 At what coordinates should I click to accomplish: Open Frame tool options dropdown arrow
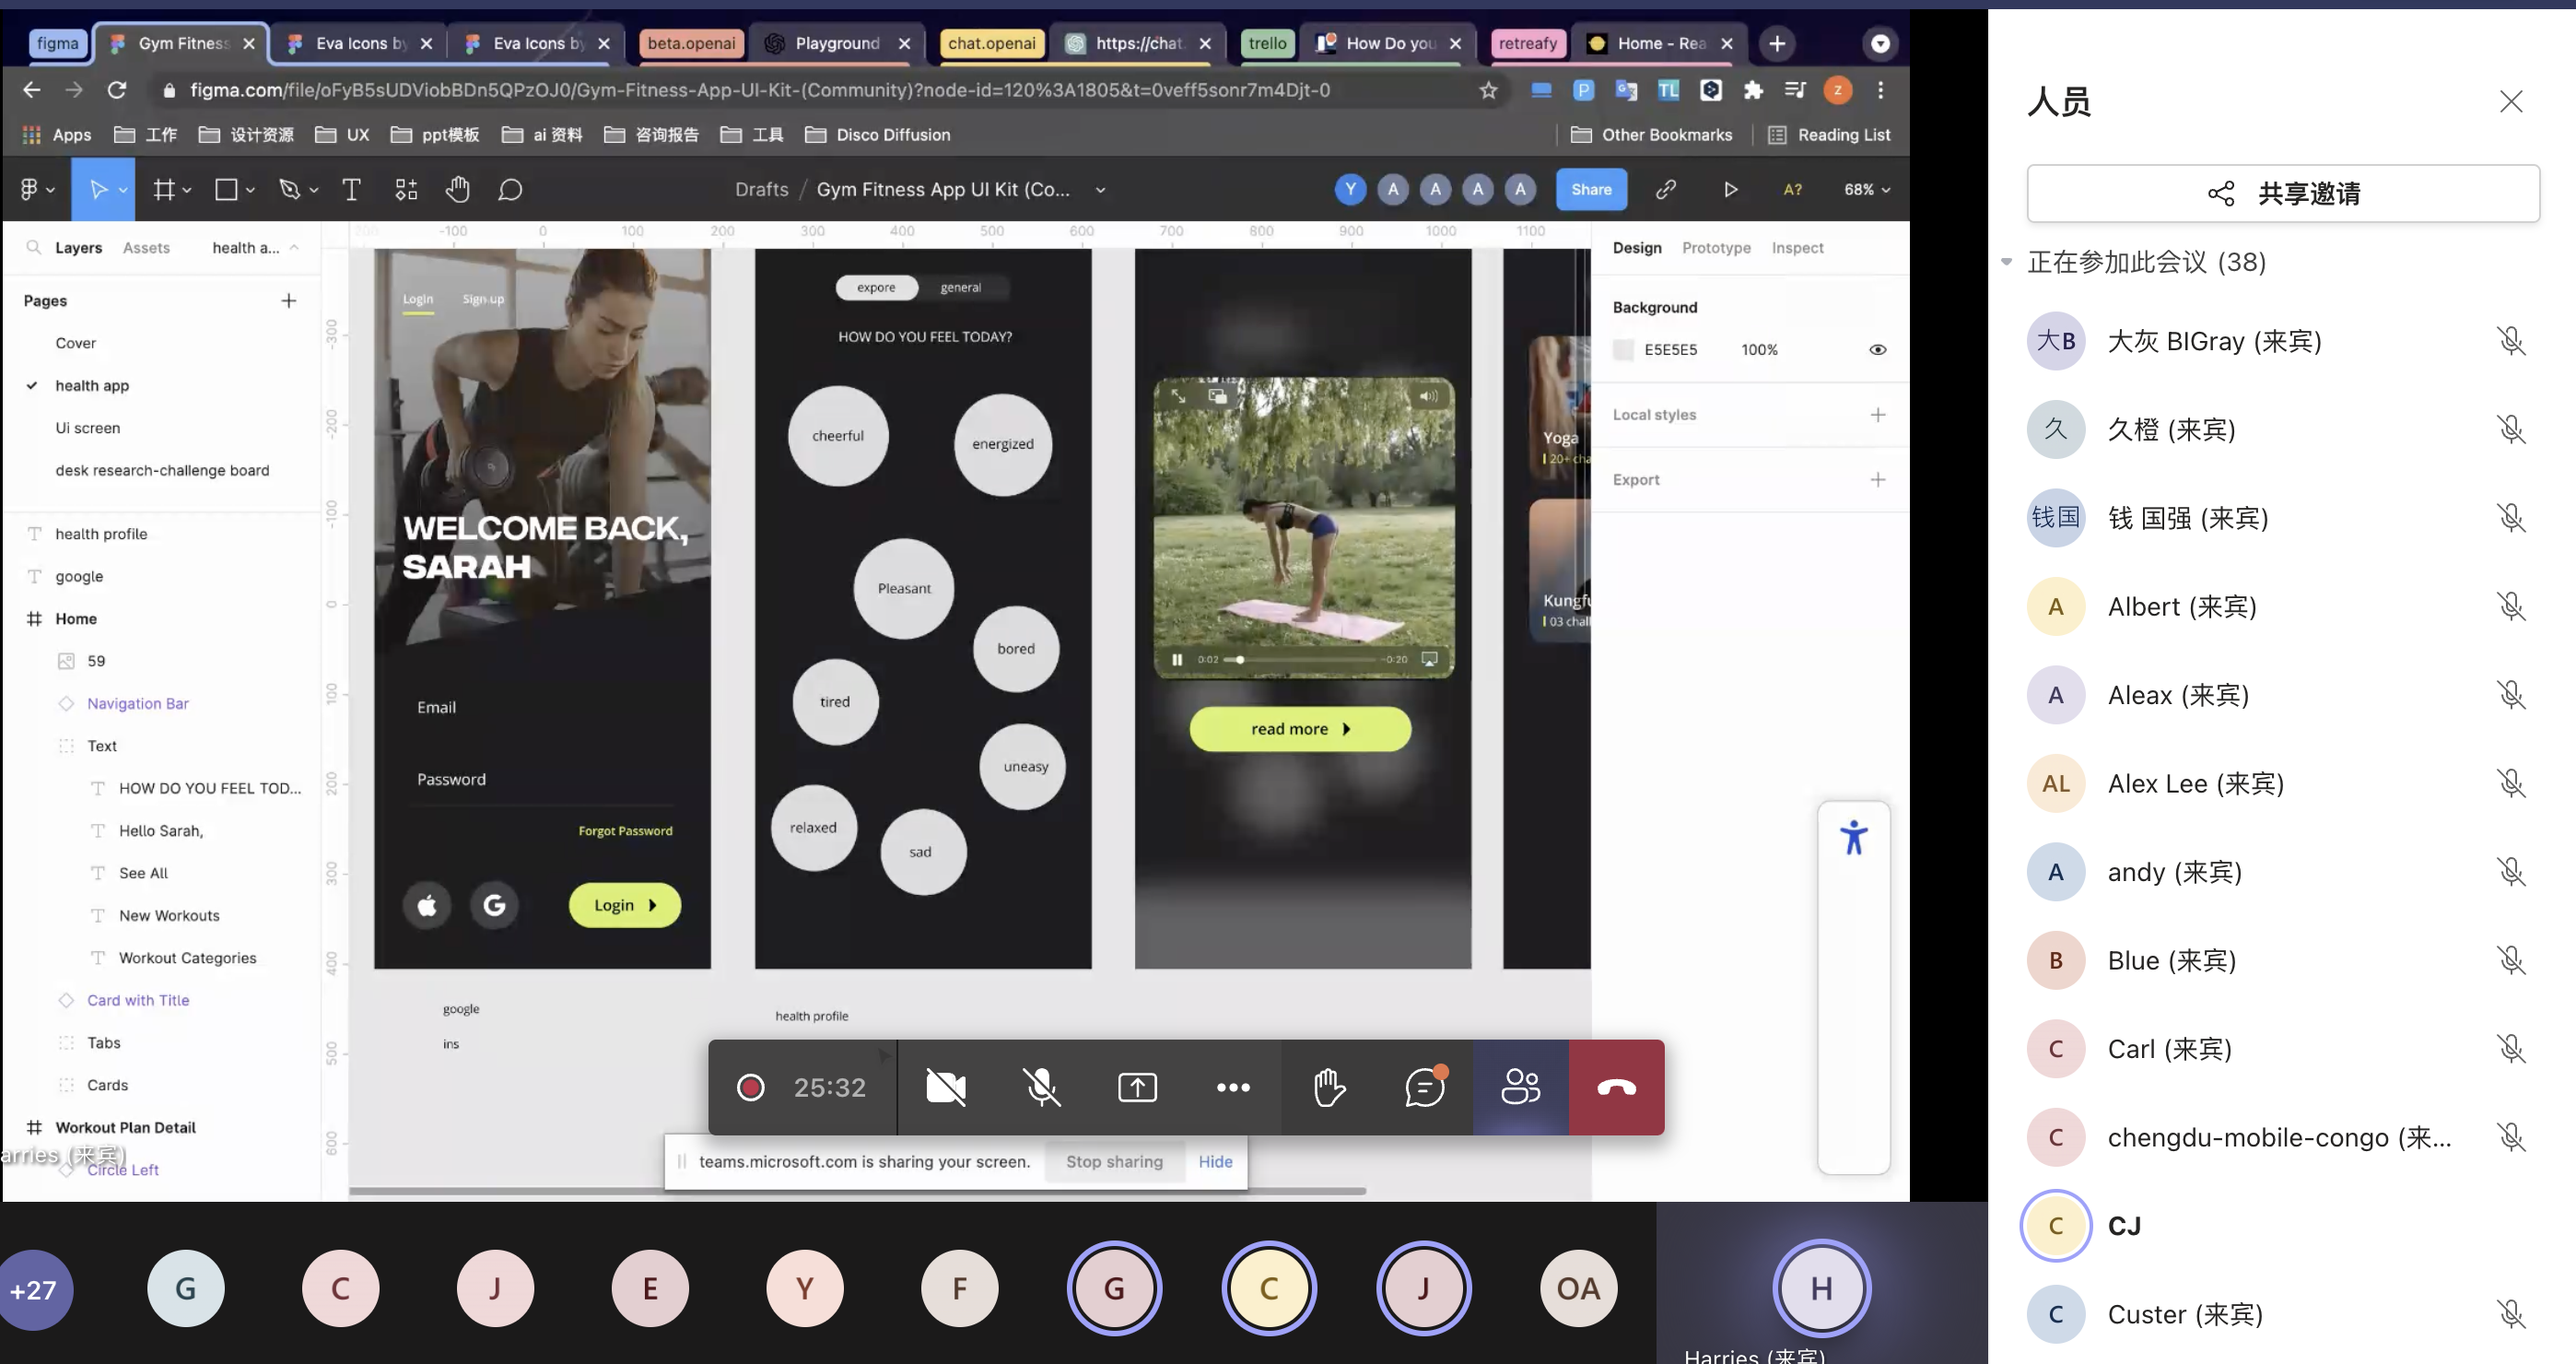[x=187, y=190]
